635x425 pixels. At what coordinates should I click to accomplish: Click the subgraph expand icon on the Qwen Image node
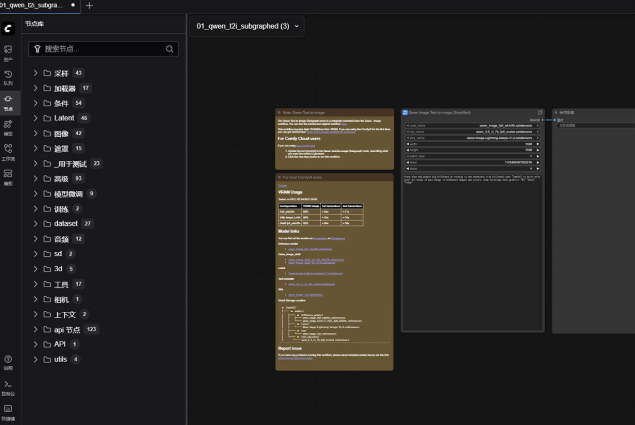point(540,112)
